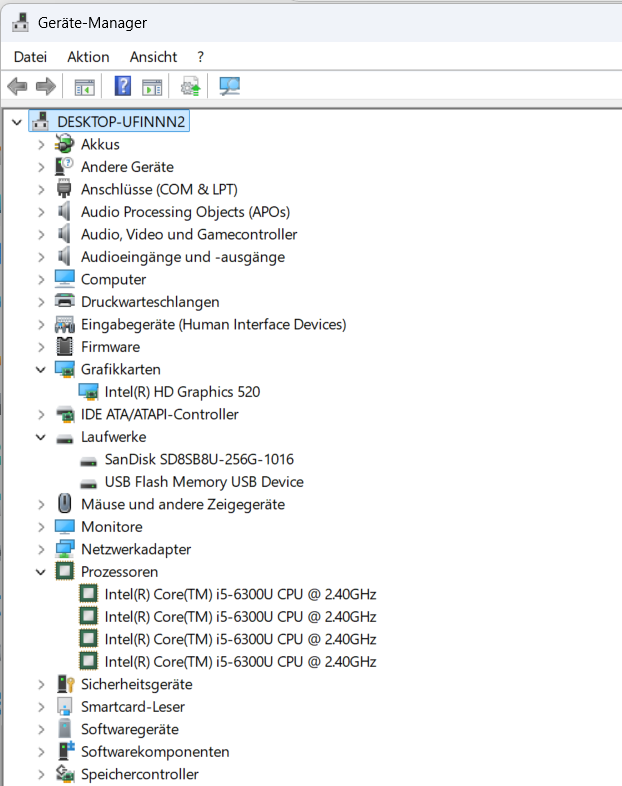Collapse the Prozessoren category
This screenshot has height=786, width=622.
41,572
